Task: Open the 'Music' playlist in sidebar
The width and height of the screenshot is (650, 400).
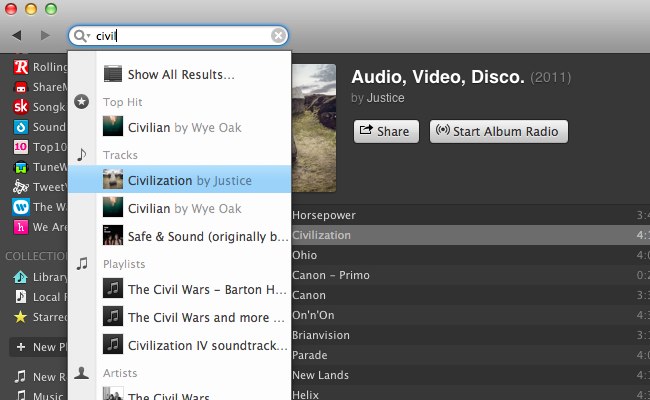Action: [40, 395]
